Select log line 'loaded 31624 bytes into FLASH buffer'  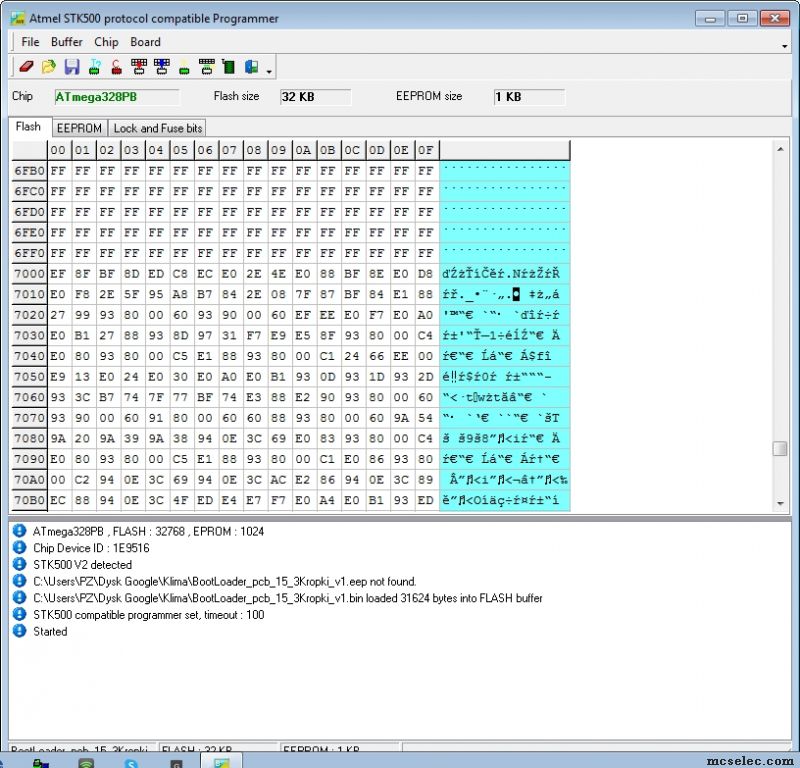click(x=288, y=598)
